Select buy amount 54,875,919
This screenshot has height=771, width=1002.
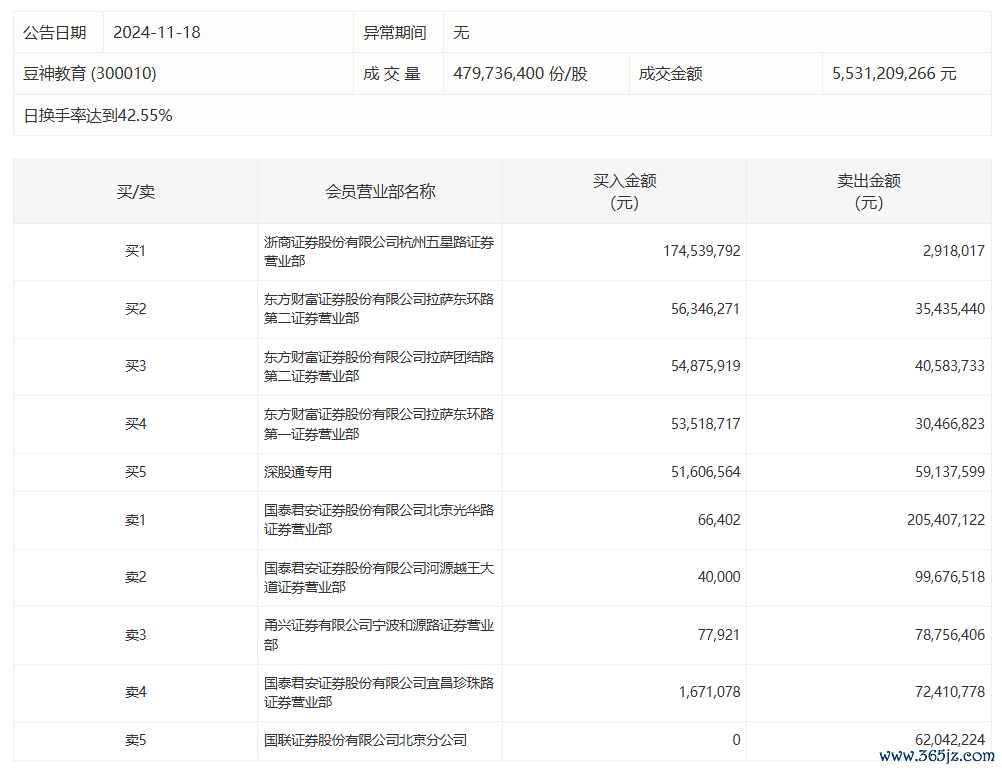click(705, 366)
